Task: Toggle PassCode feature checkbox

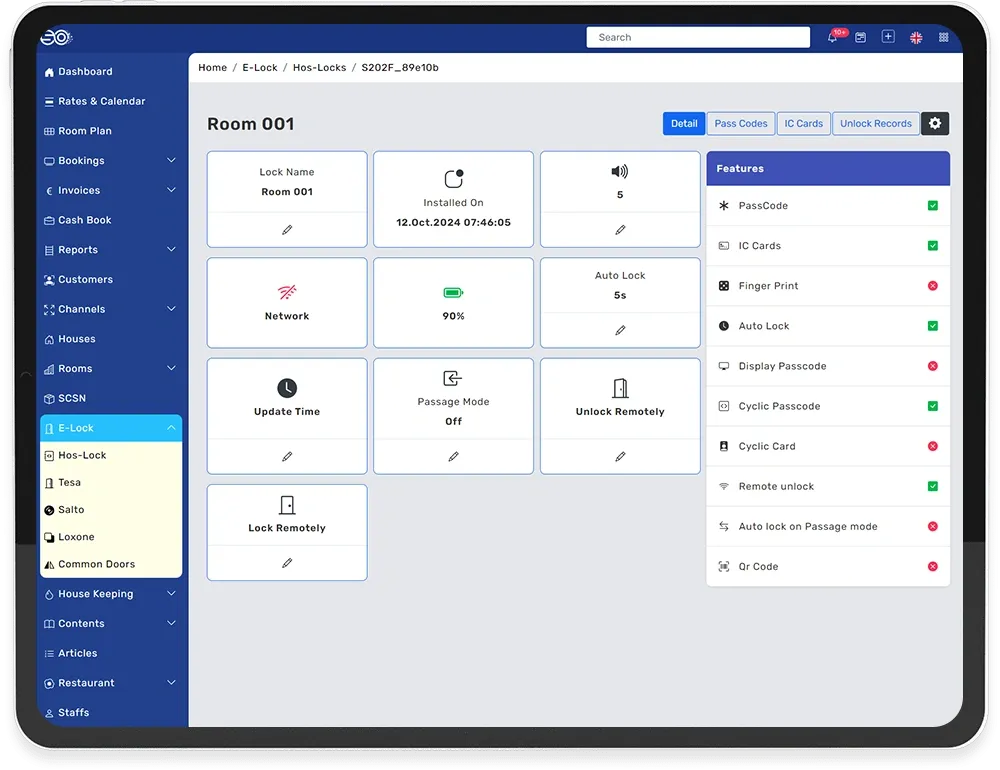Action: click(x=932, y=205)
